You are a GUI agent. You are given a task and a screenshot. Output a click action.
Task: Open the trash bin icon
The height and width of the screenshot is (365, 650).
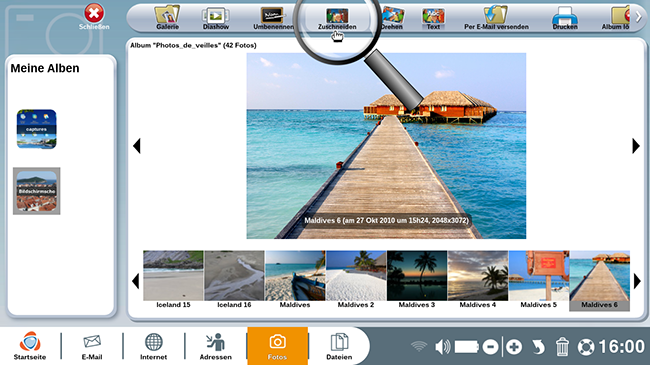tap(562, 347)
